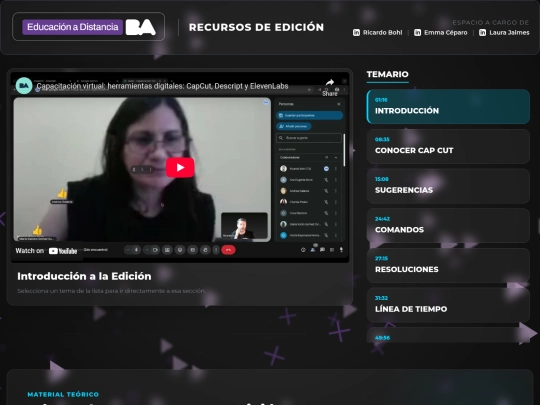Click camera icon in meeting toolbar

(x=155, y=250)
